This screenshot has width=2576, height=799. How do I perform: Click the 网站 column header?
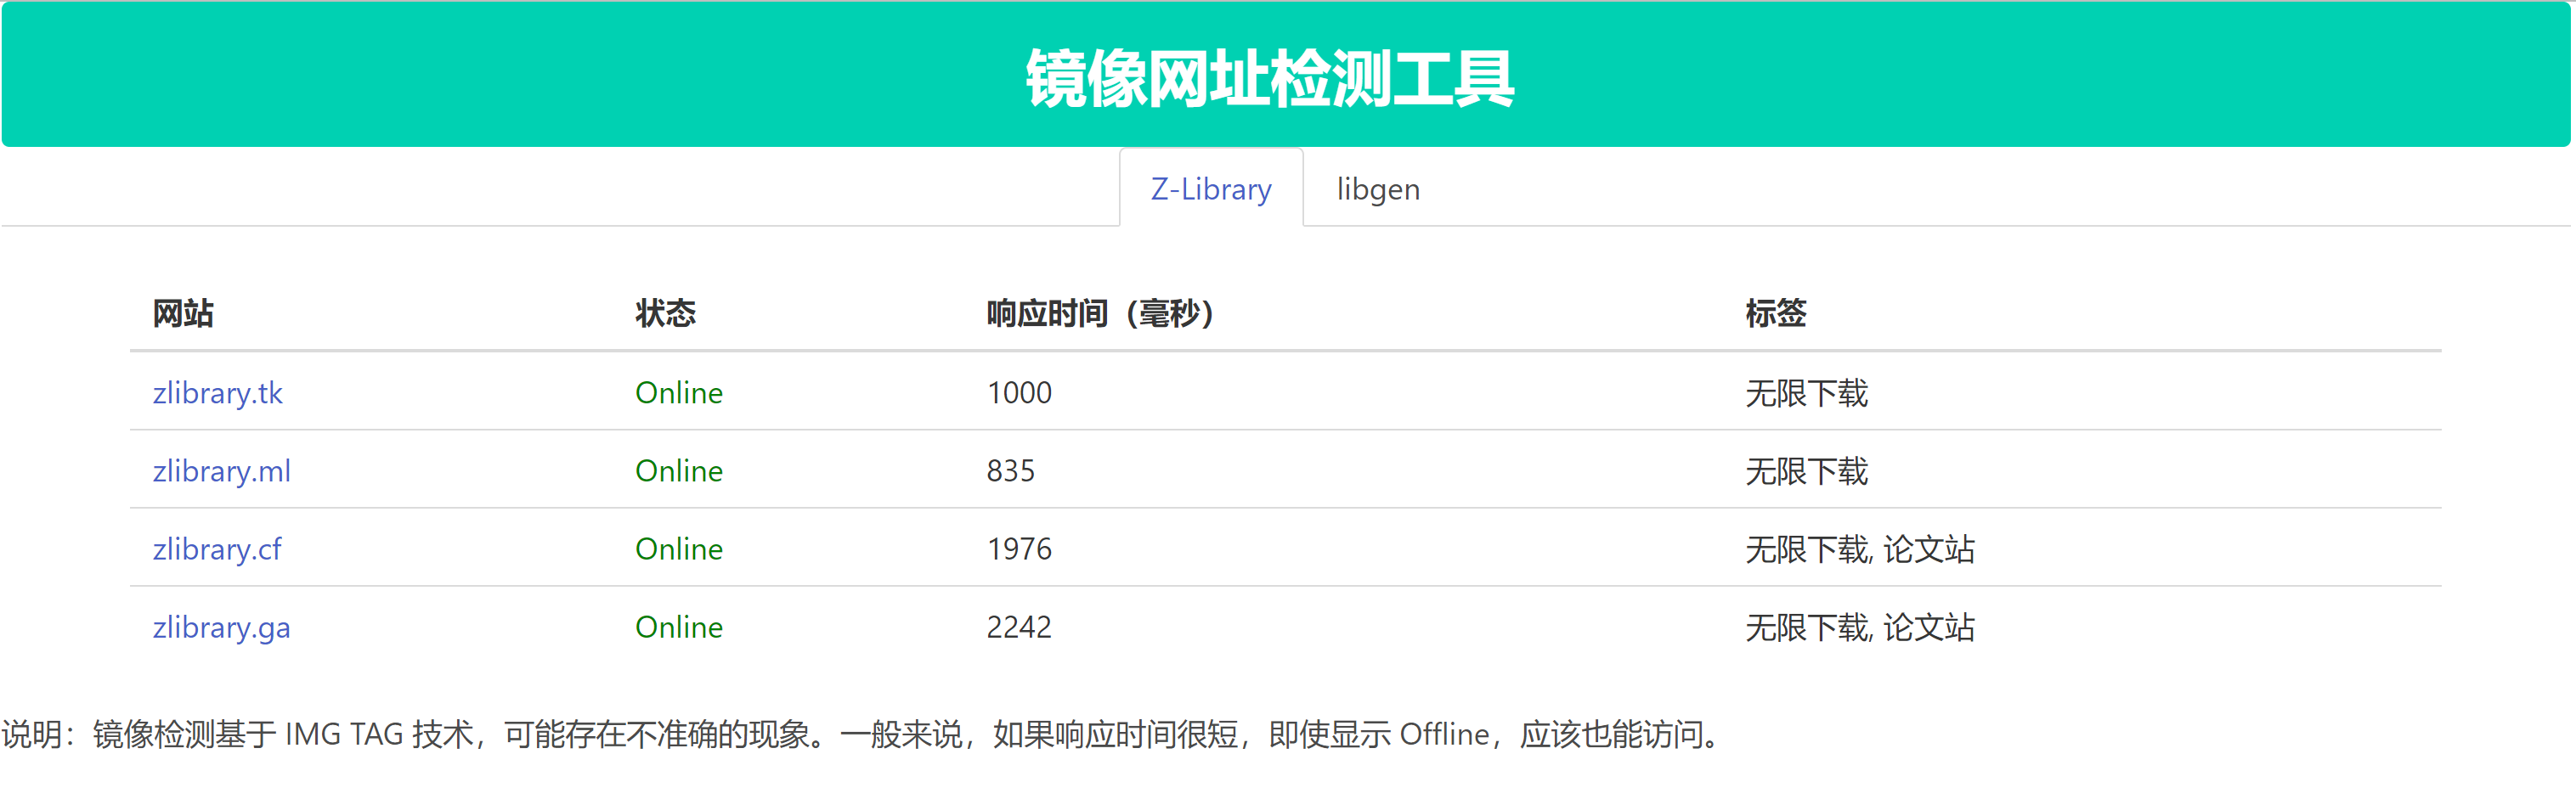pyautogui.click(x=183, y=314)
